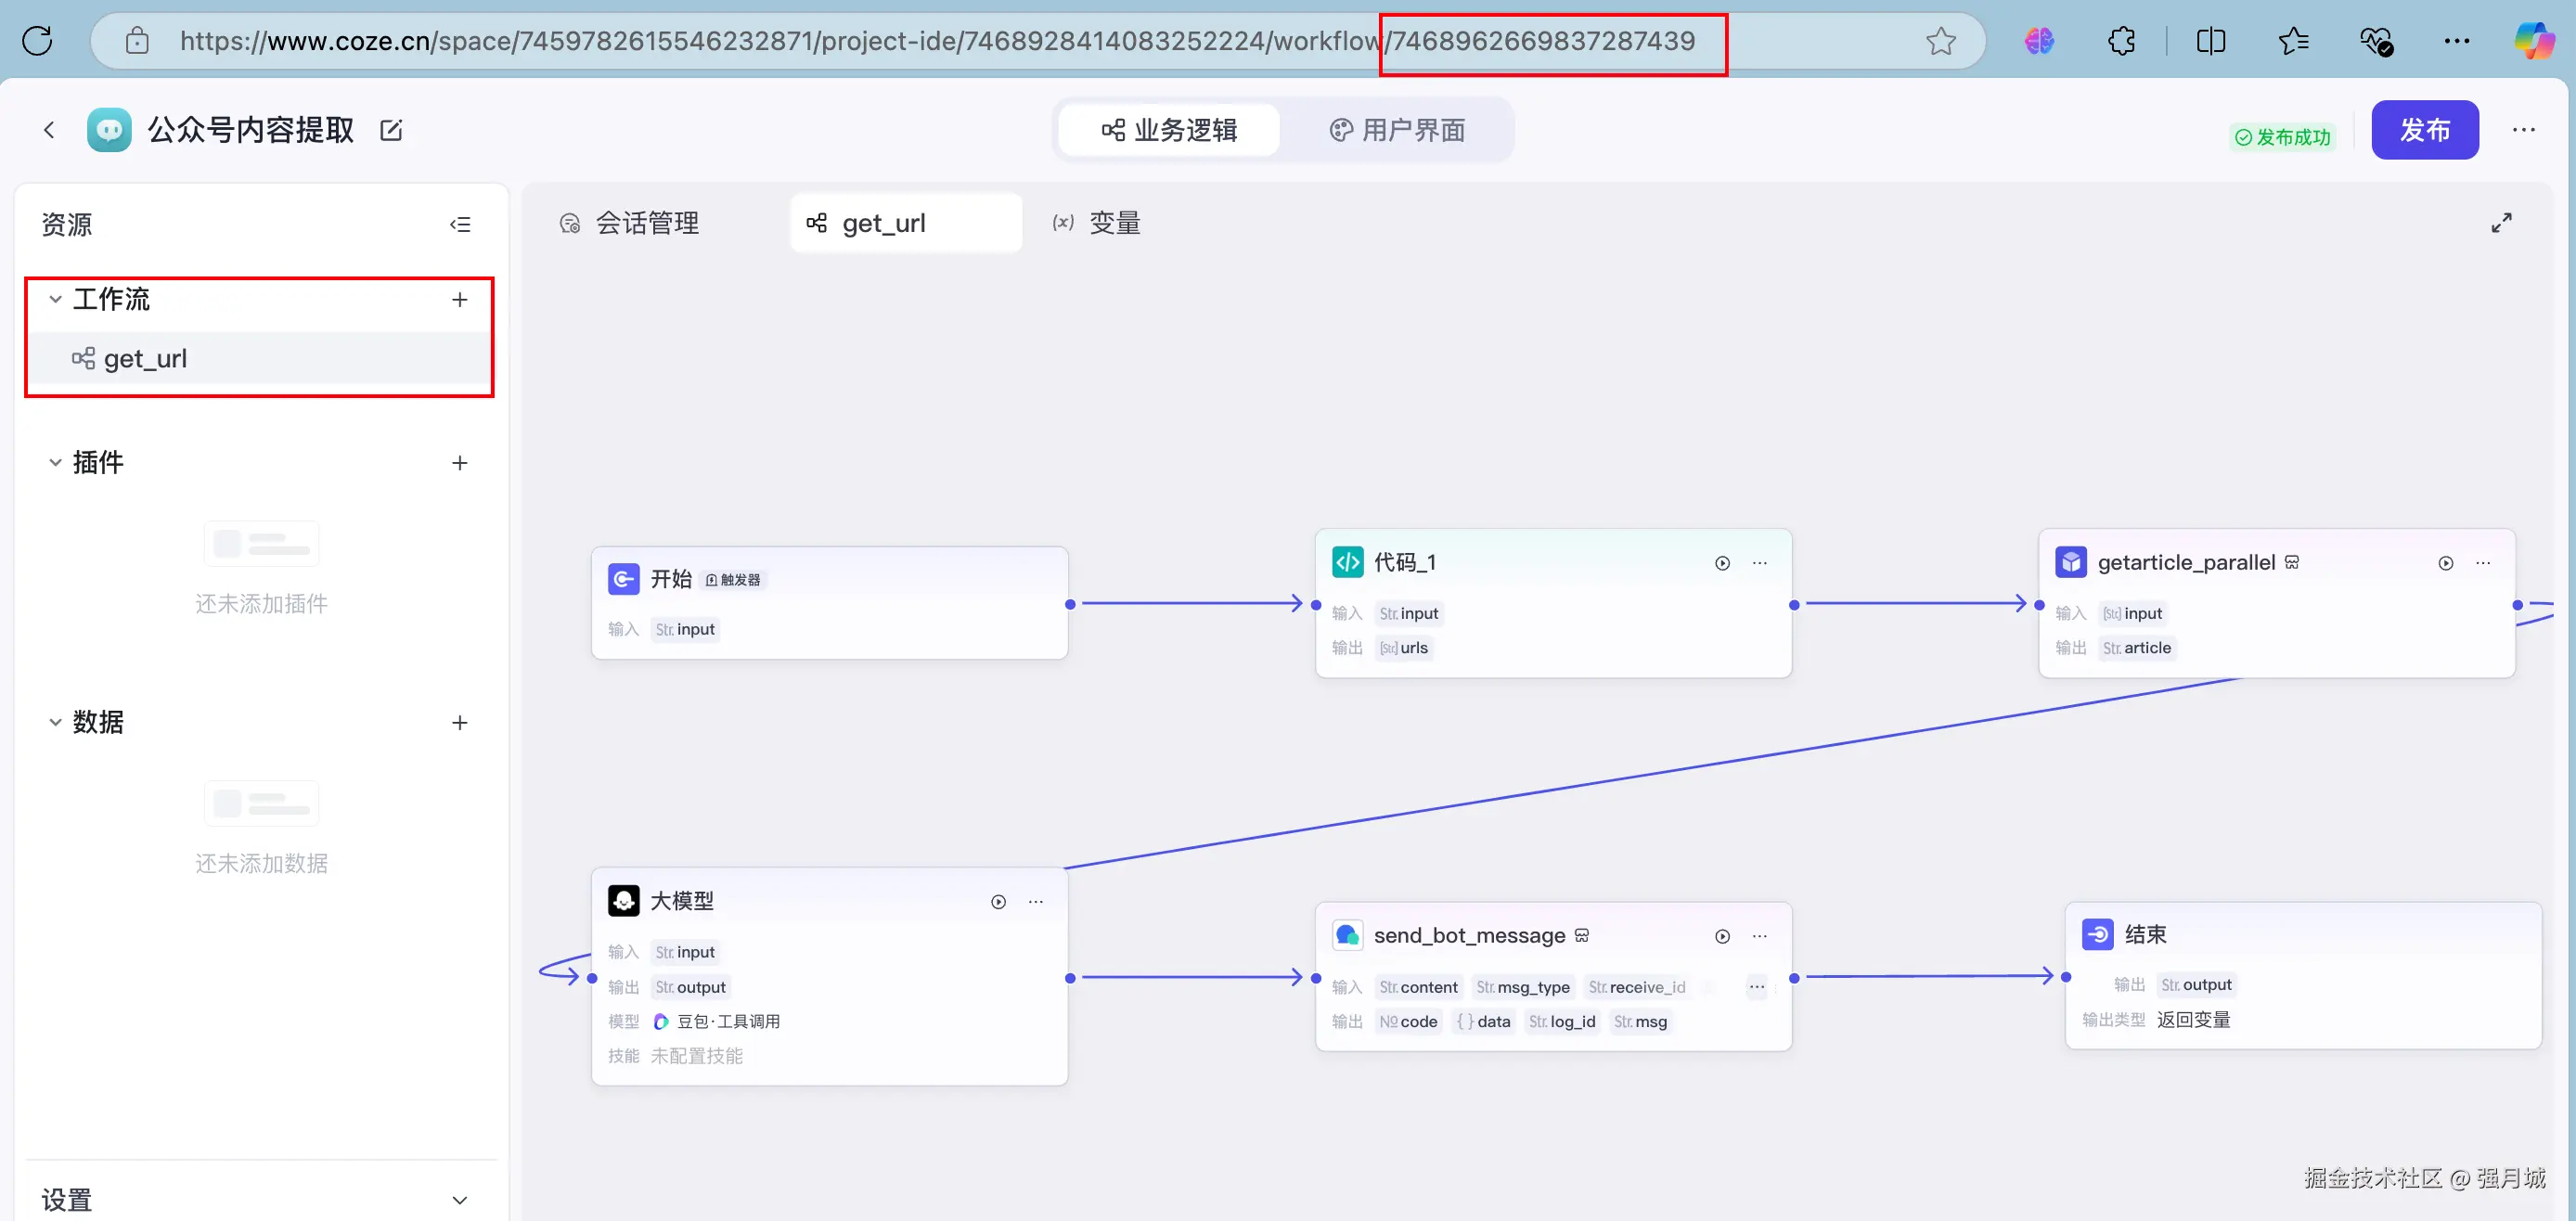Add a new workflow with plus icon
Image resolution: width=2576 pixels, height=1221 pixels.
[x=460, y=300]
